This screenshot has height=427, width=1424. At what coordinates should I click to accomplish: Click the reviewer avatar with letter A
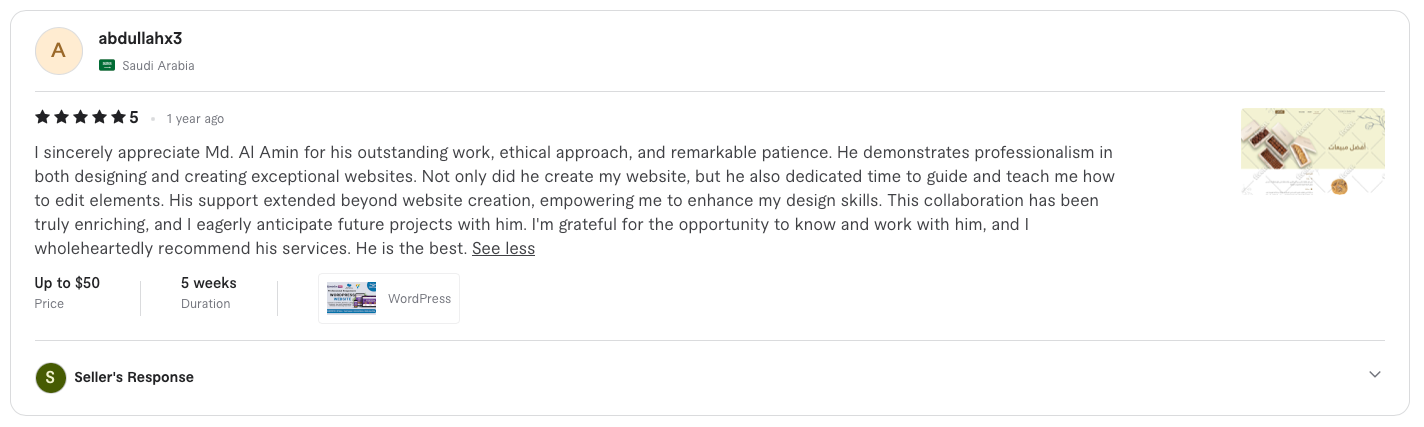coord(58,51)
